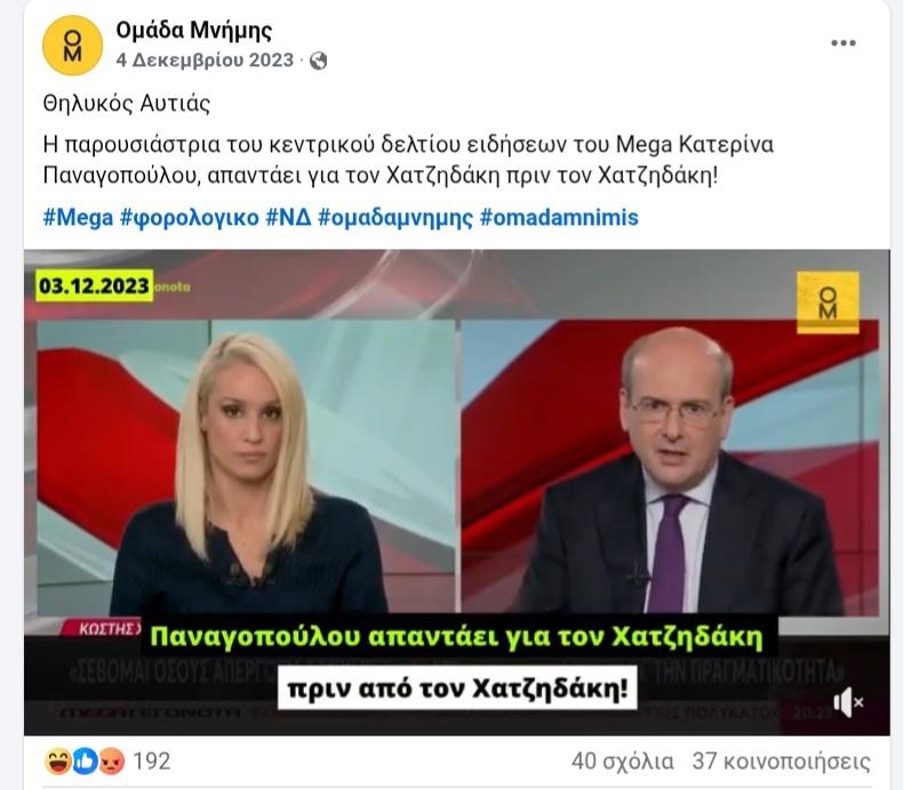The height and width of the screenshot is (790, 904).
Task: Click the 03.12.2023 date label in video
Action: [x=94, y=286]
